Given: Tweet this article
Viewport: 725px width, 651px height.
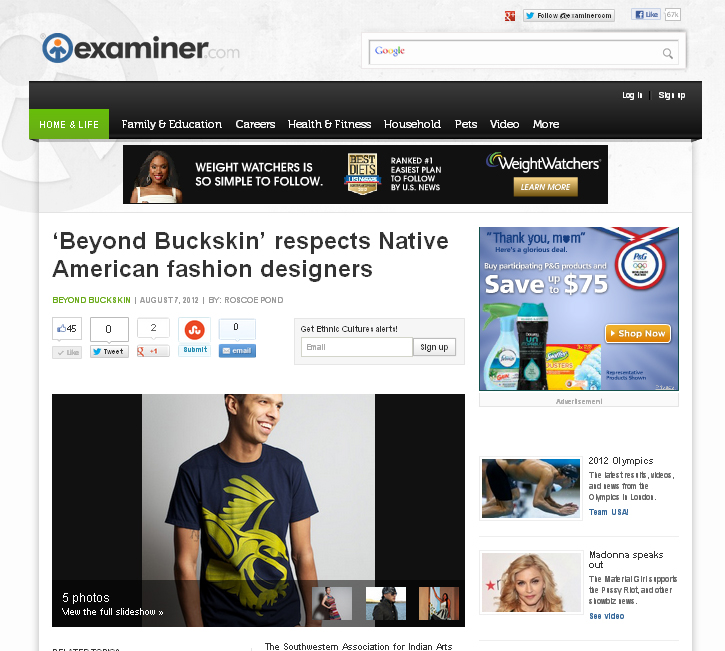Looking at the screenshot, I should [109, 351].
